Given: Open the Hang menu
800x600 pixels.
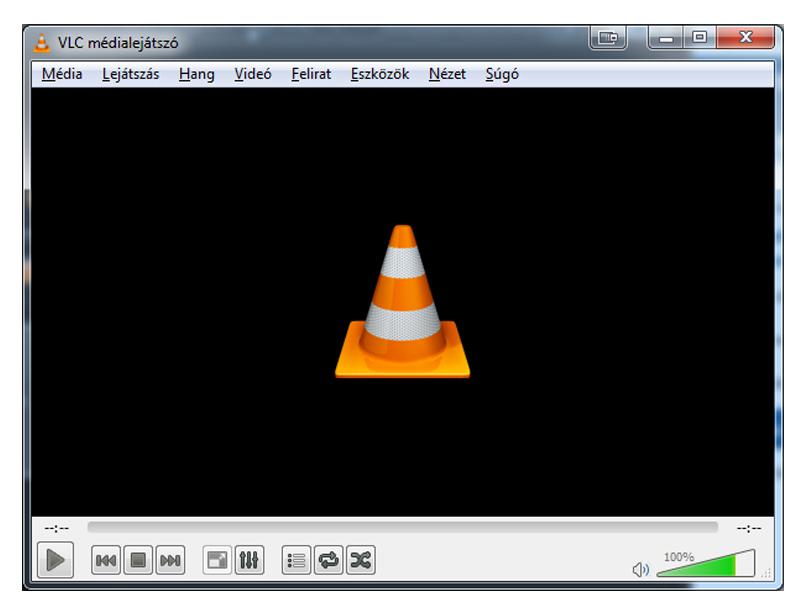Looking at the screenshot, I should tap(196, 74).
